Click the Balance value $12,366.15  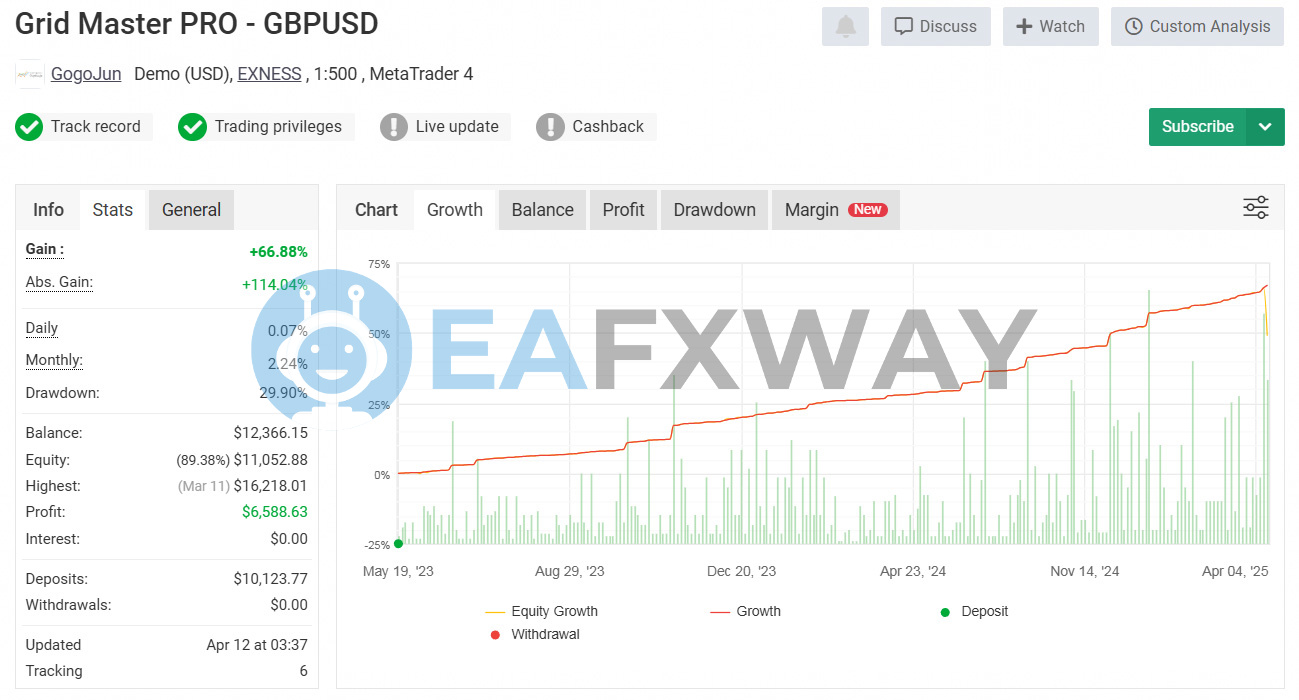pyautogui.click(x=270, y=434)
